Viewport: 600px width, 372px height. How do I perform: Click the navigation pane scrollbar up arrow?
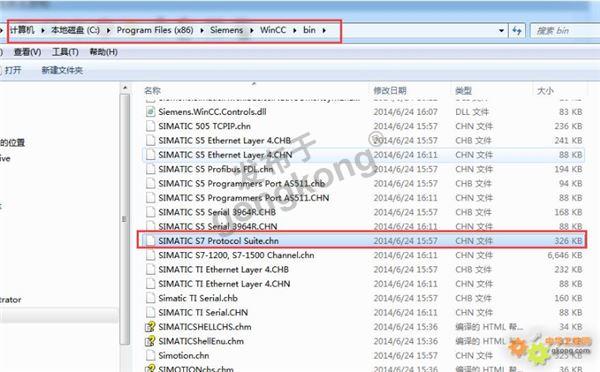125,88
